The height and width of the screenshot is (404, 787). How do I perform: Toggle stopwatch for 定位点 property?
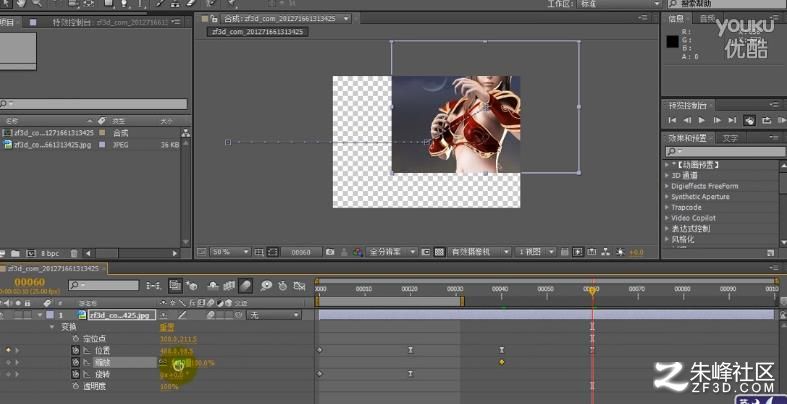pyautogui.click(x=75, y=339)
